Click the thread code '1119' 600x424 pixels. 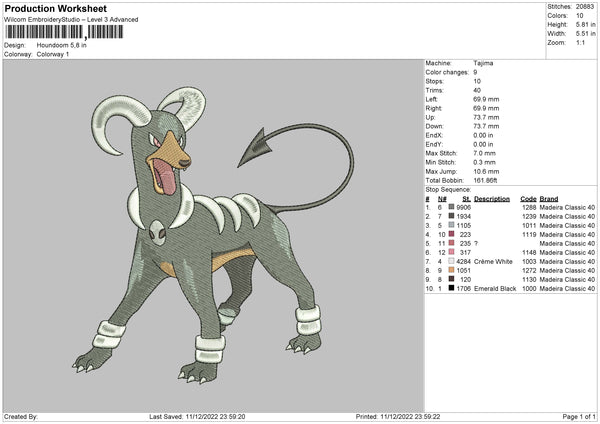pos(529,235)
